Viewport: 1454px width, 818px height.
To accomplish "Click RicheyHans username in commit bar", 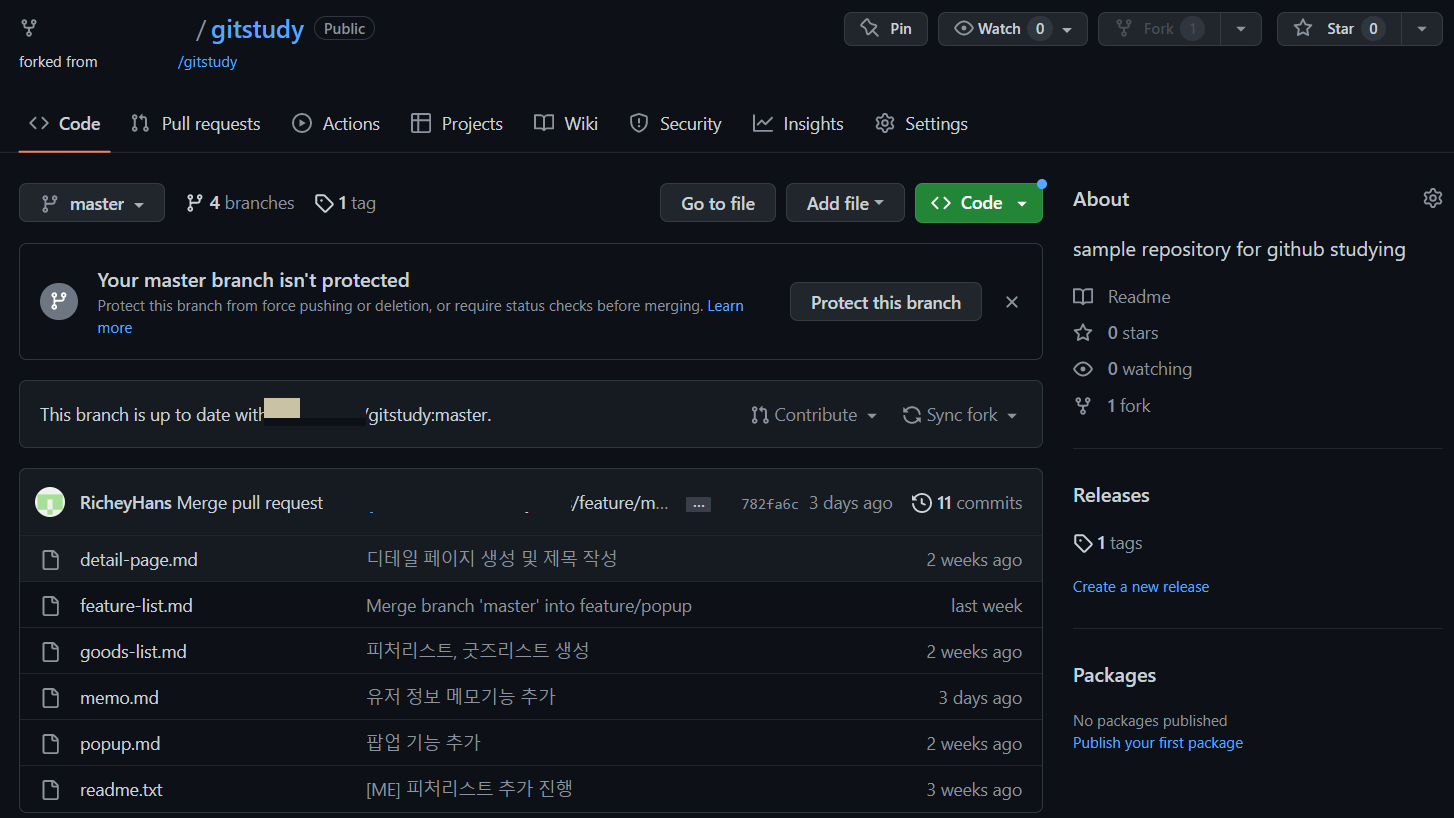I will pos(126,503).
